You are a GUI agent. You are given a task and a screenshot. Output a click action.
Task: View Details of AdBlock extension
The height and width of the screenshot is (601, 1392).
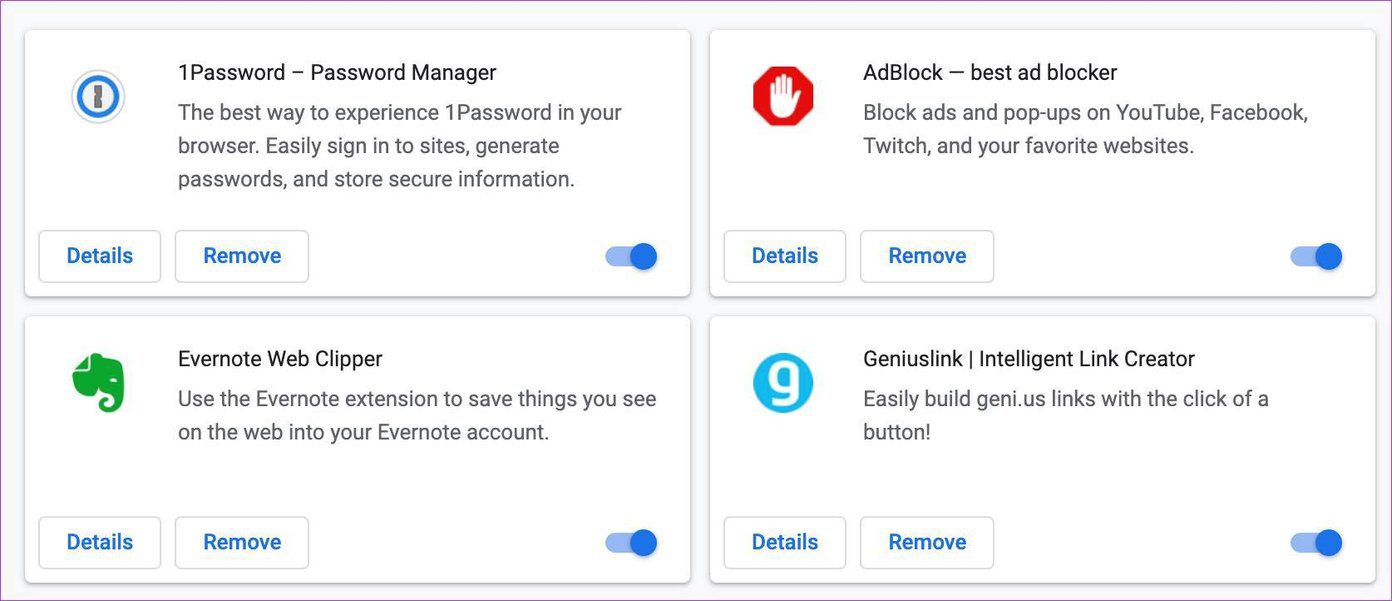click(785, 256)
